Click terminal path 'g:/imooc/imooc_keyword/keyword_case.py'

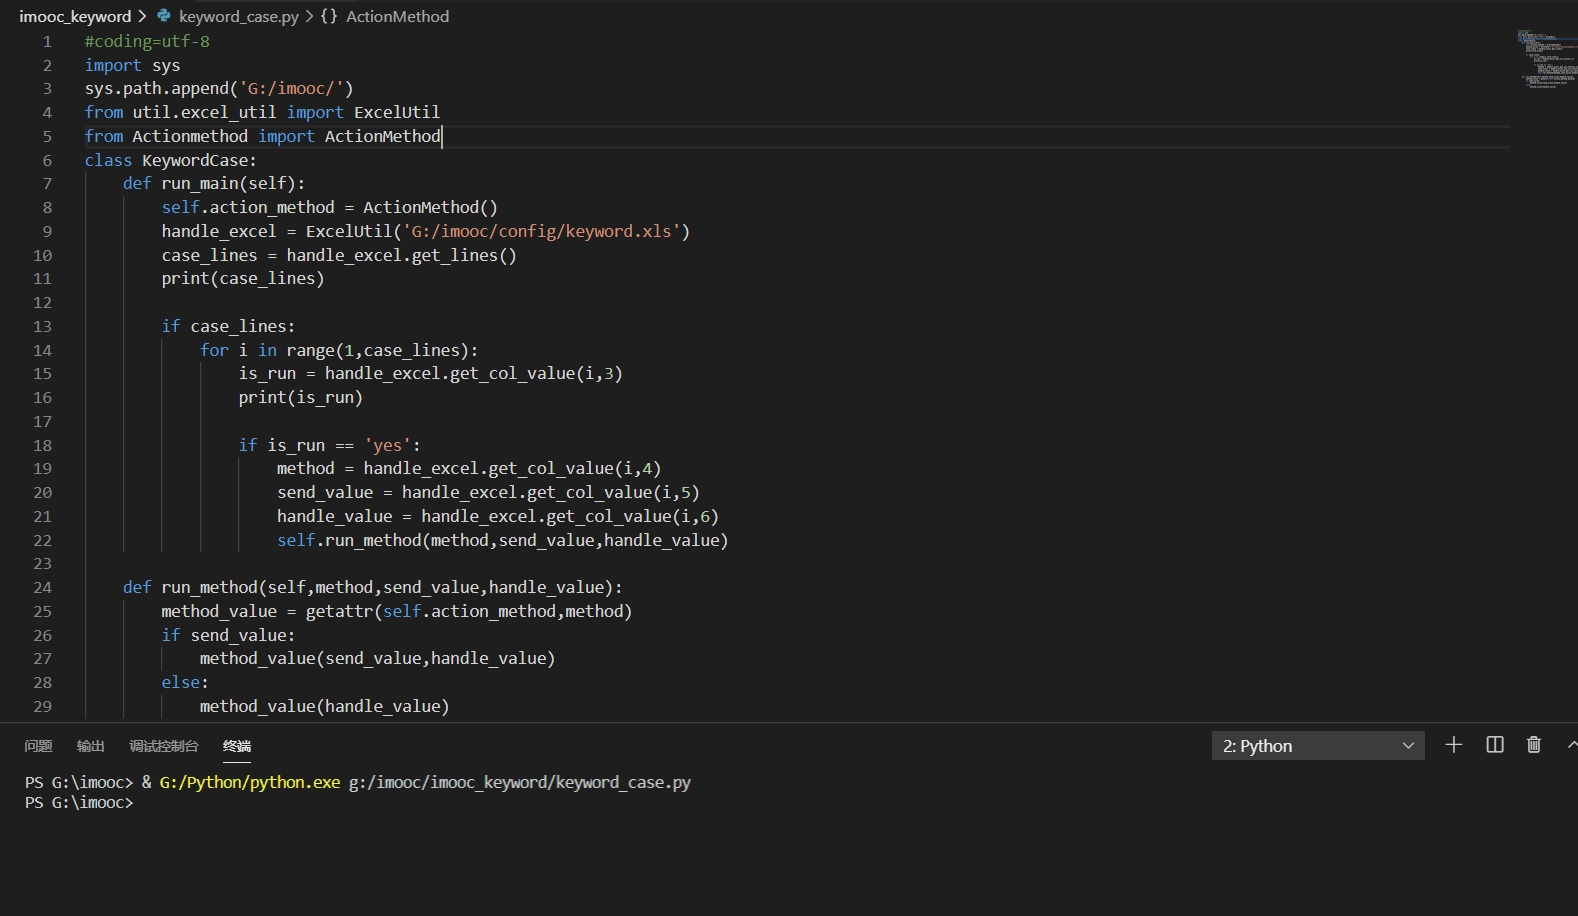click(x=520, y=782)
